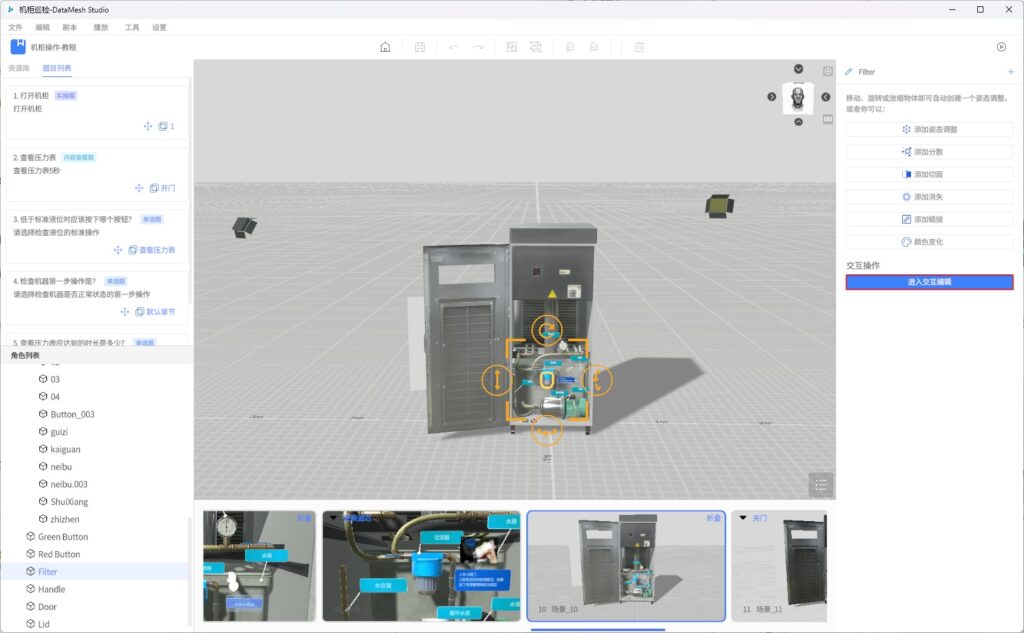Click the arrow left of the view head

(771, 97)
